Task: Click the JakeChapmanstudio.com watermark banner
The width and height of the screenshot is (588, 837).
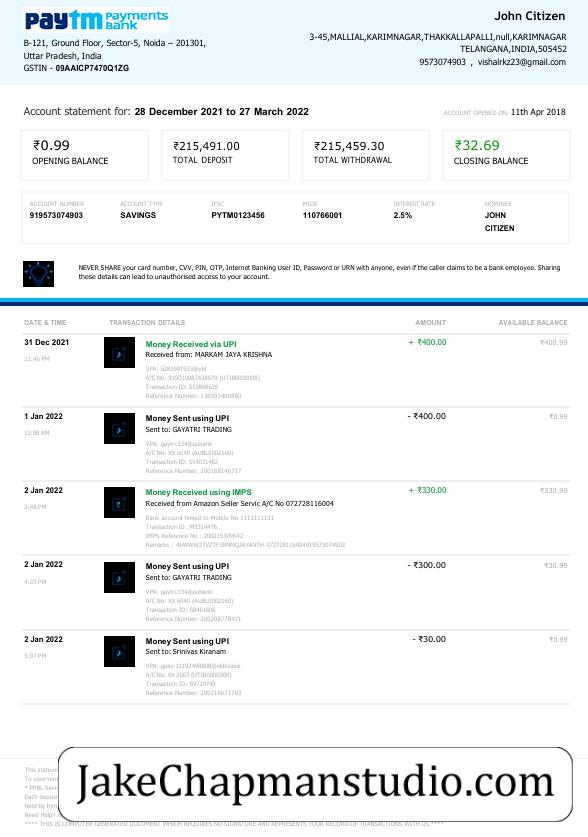Action: click(x=315, y=784)
